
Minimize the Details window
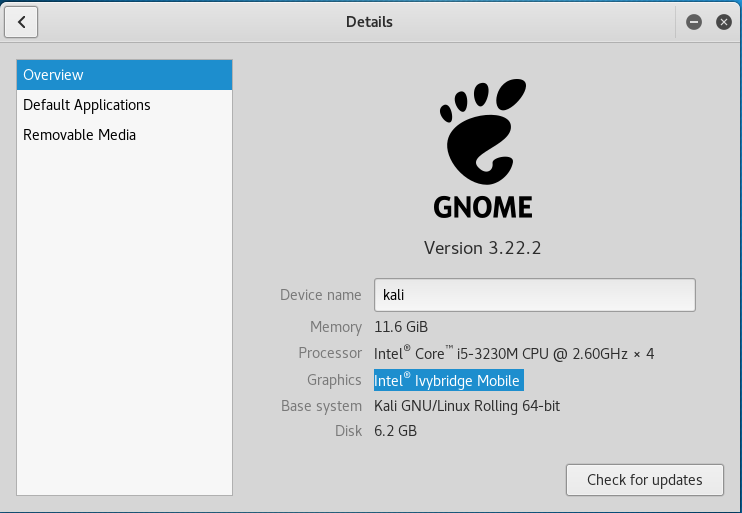(x=694, y=22)
